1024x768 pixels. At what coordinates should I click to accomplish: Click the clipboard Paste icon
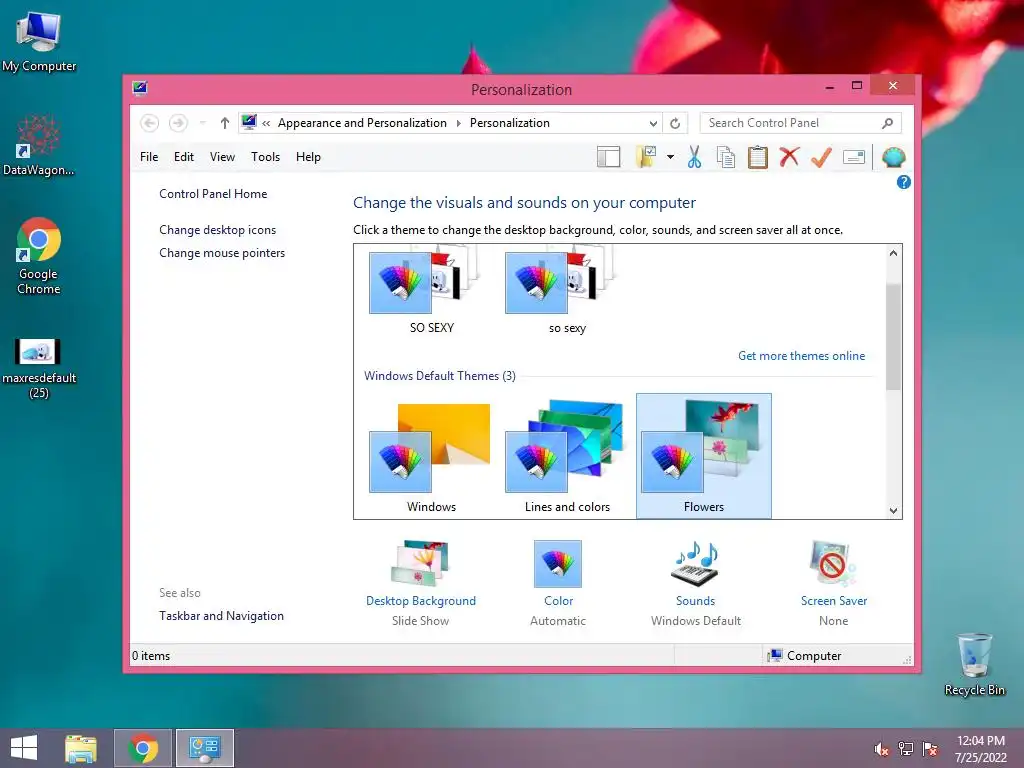click(758, 157)
